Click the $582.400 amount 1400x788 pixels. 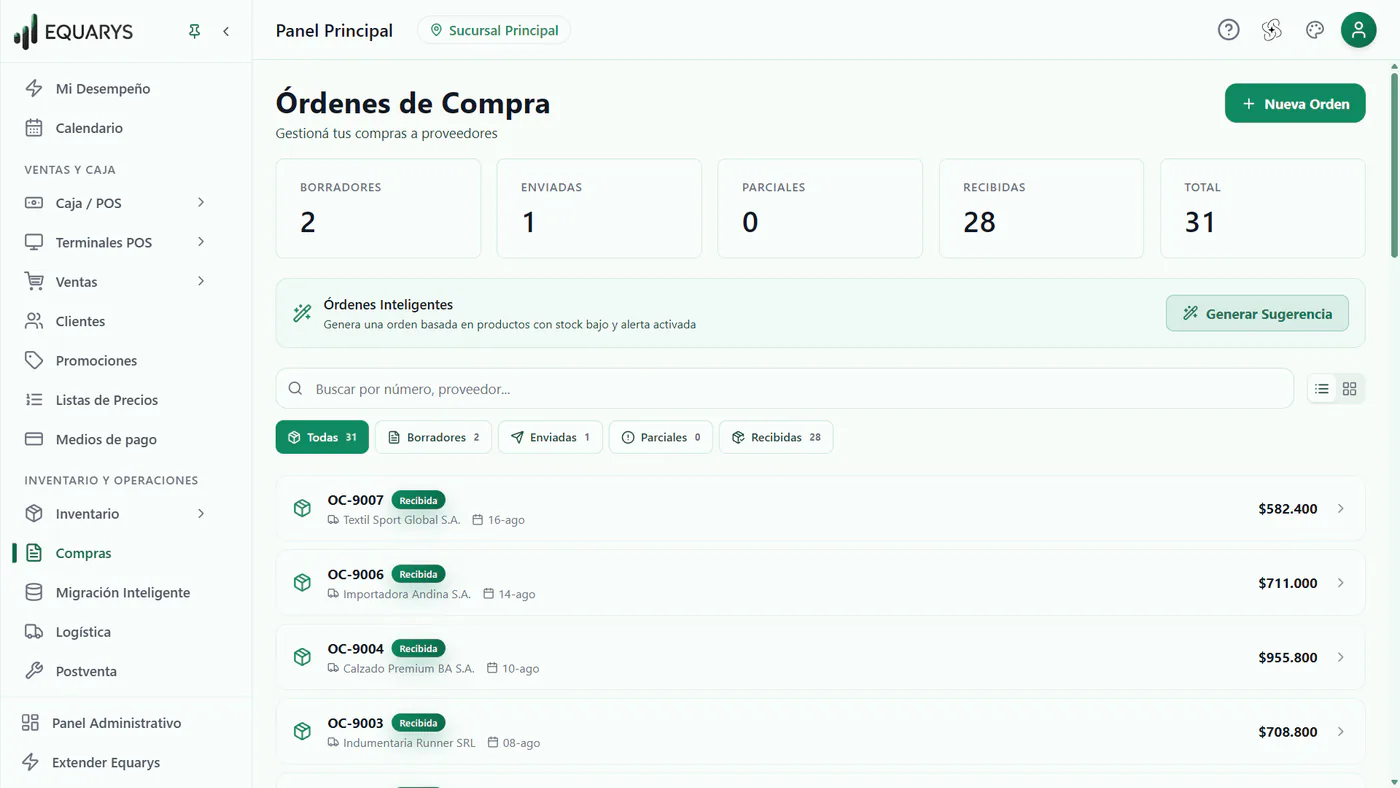1288,508
